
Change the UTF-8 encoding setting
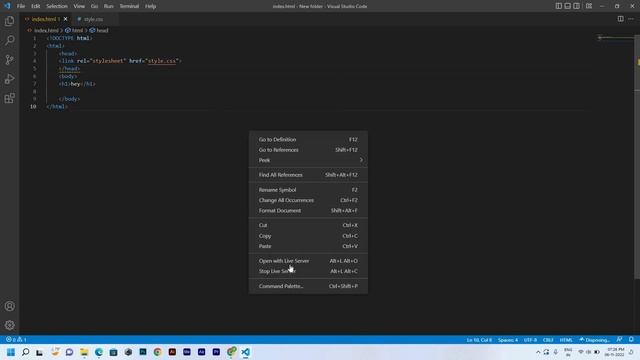(530, 340)
